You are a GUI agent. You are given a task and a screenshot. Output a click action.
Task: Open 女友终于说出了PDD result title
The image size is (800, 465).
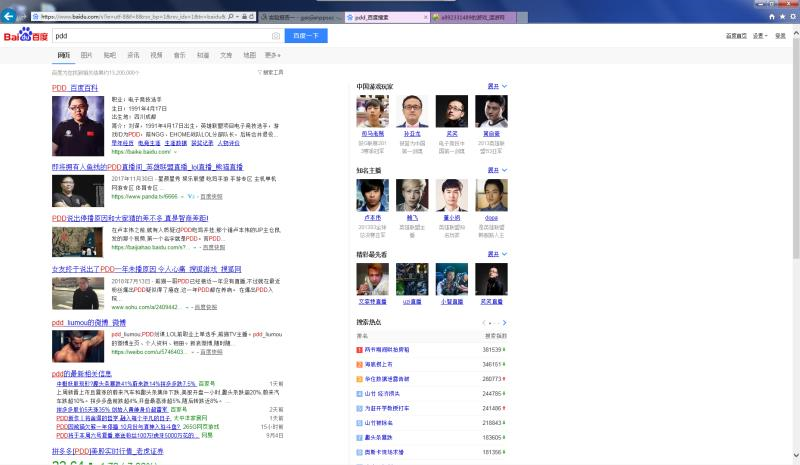[146, 269]
